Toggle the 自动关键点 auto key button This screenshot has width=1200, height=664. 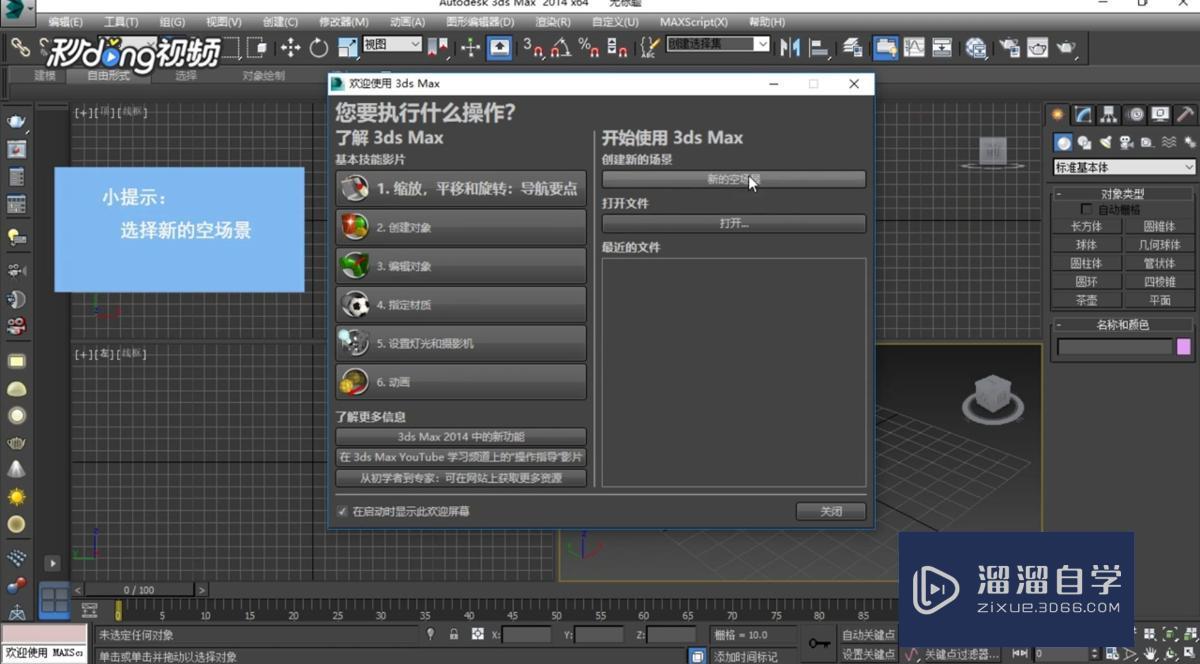[868, 635]
